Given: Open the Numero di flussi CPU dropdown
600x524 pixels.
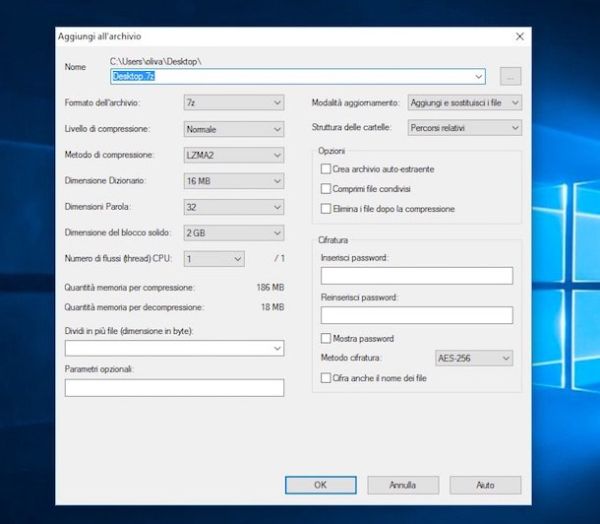Looking at the screenshot, I should [x=214, y=259].
